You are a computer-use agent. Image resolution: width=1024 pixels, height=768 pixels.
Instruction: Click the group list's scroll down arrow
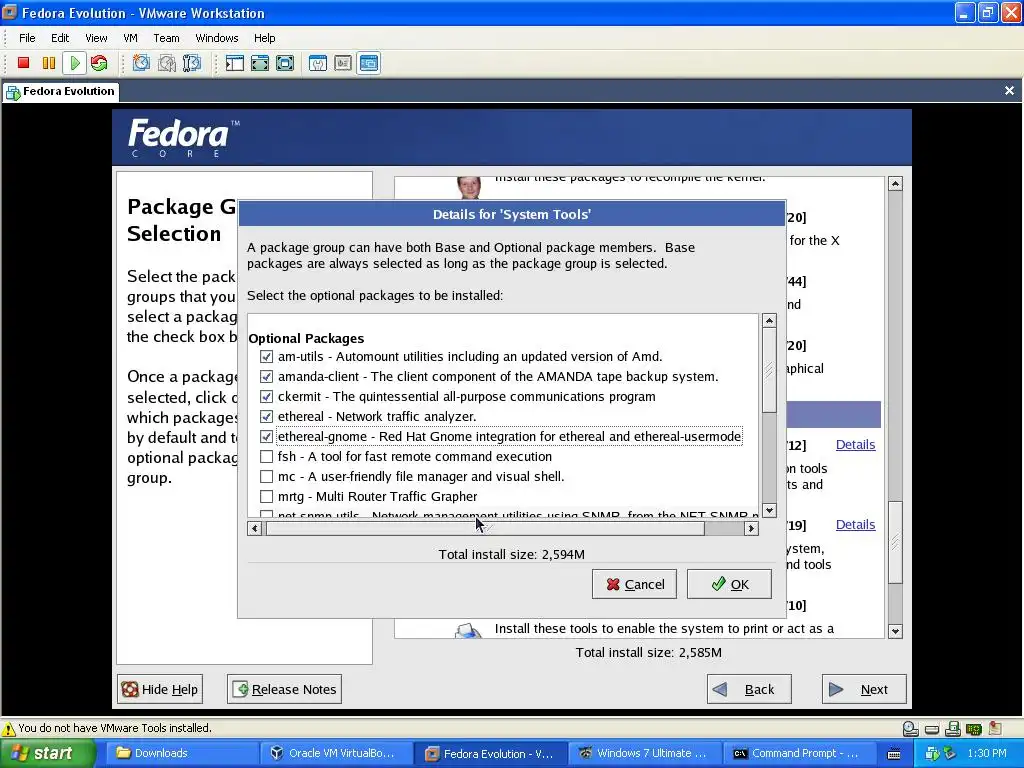click(895, 632)
